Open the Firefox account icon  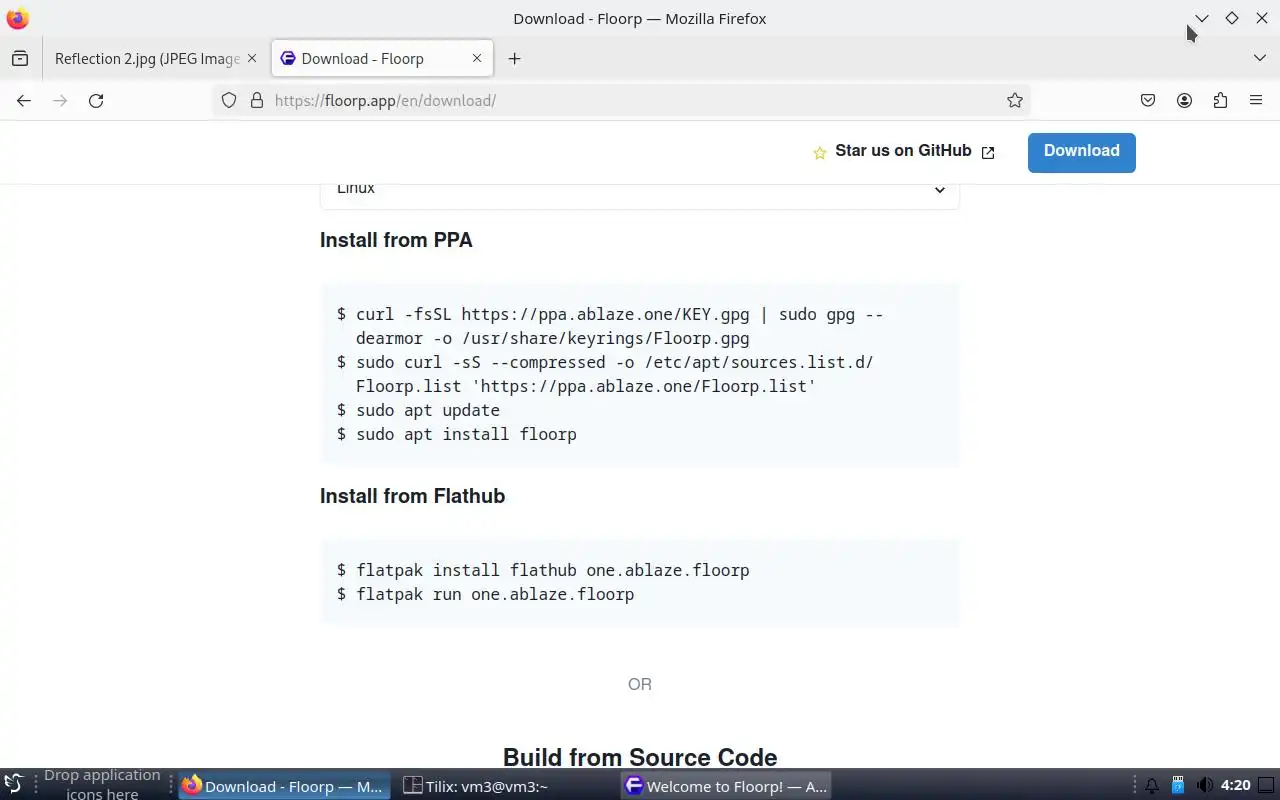[x=1184, y=100]
